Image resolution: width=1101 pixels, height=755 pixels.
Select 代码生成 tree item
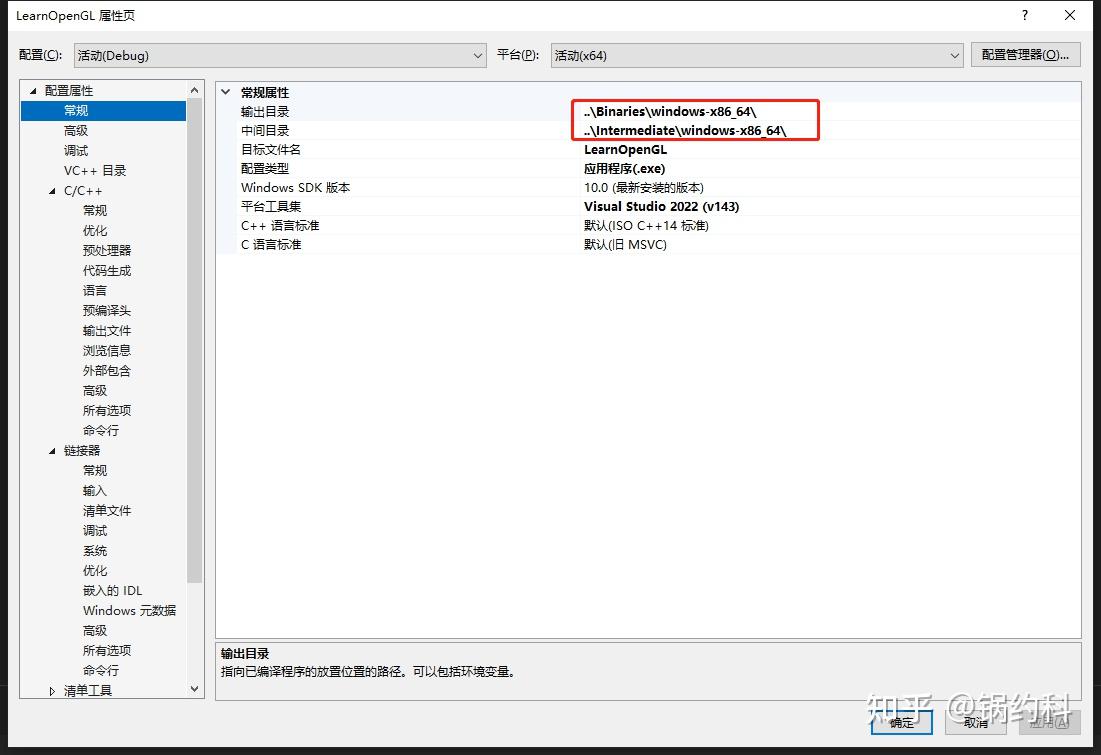click(x=107, y=270)
